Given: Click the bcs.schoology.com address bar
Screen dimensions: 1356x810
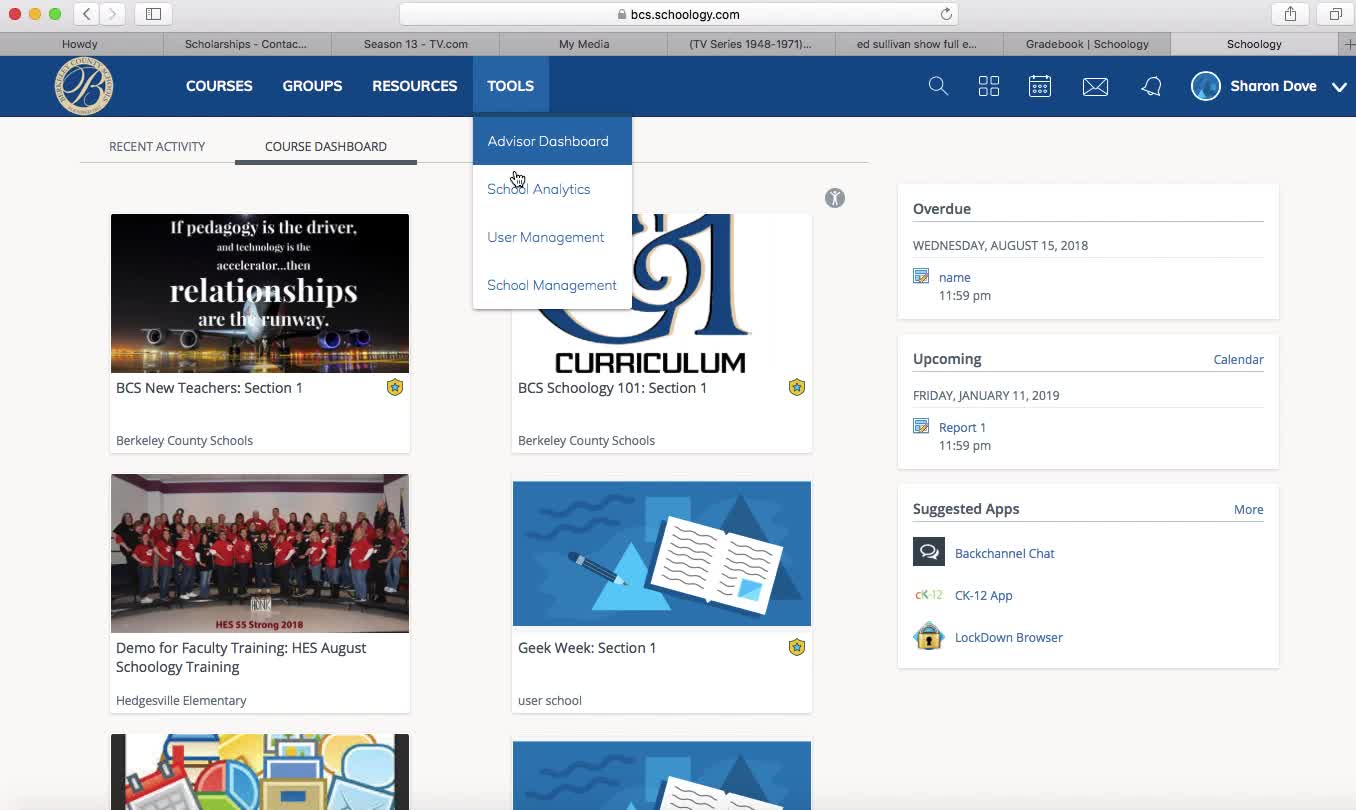Looking at the screenshot, I should pos(678,14).
